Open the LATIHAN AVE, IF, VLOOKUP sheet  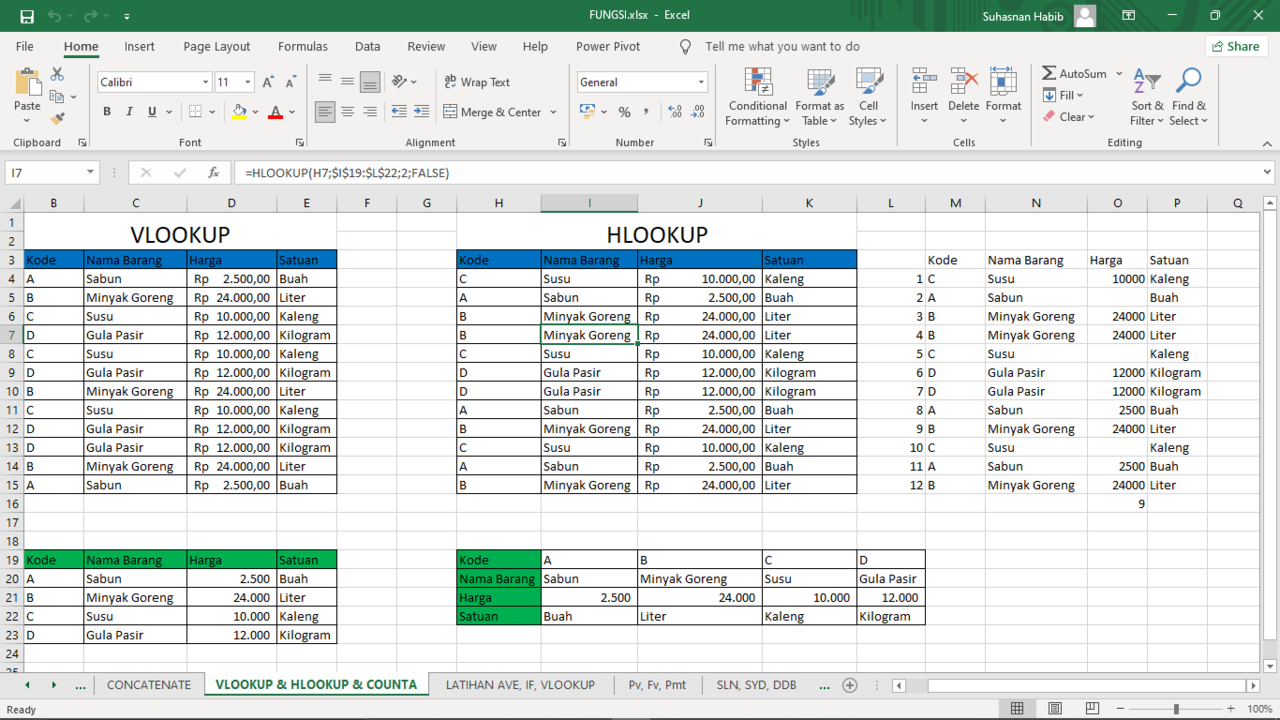pos(520,685)
